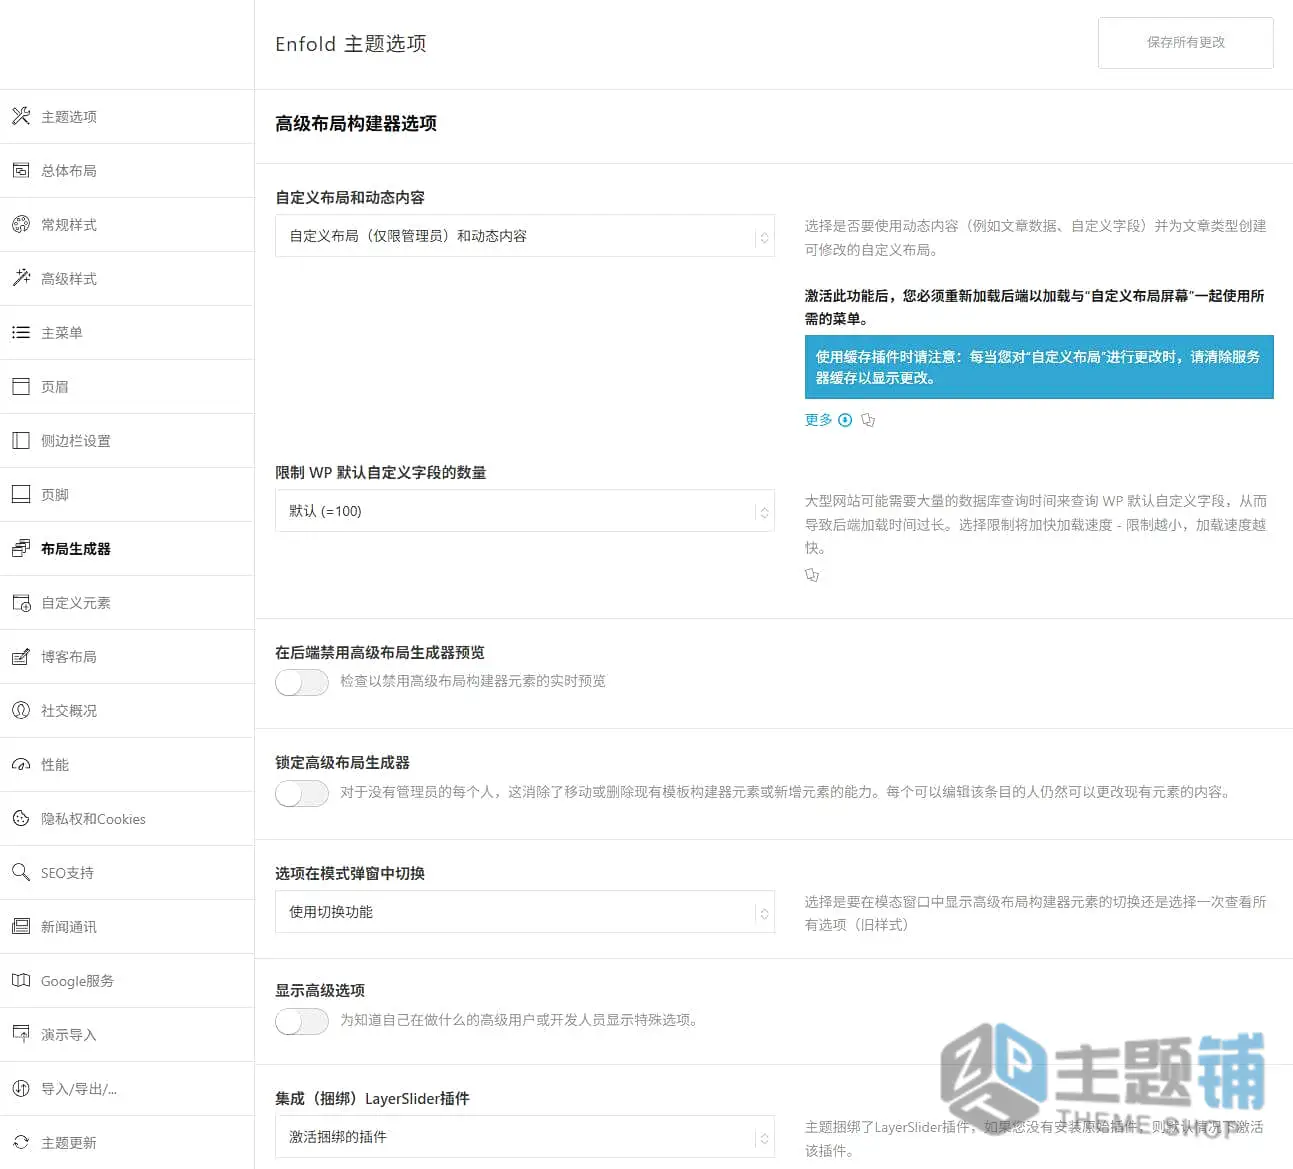1293x1169 pixels.
Task: Open the 选项在模式弹窗中切换 dropdown
Action: (x=525, y=912)
